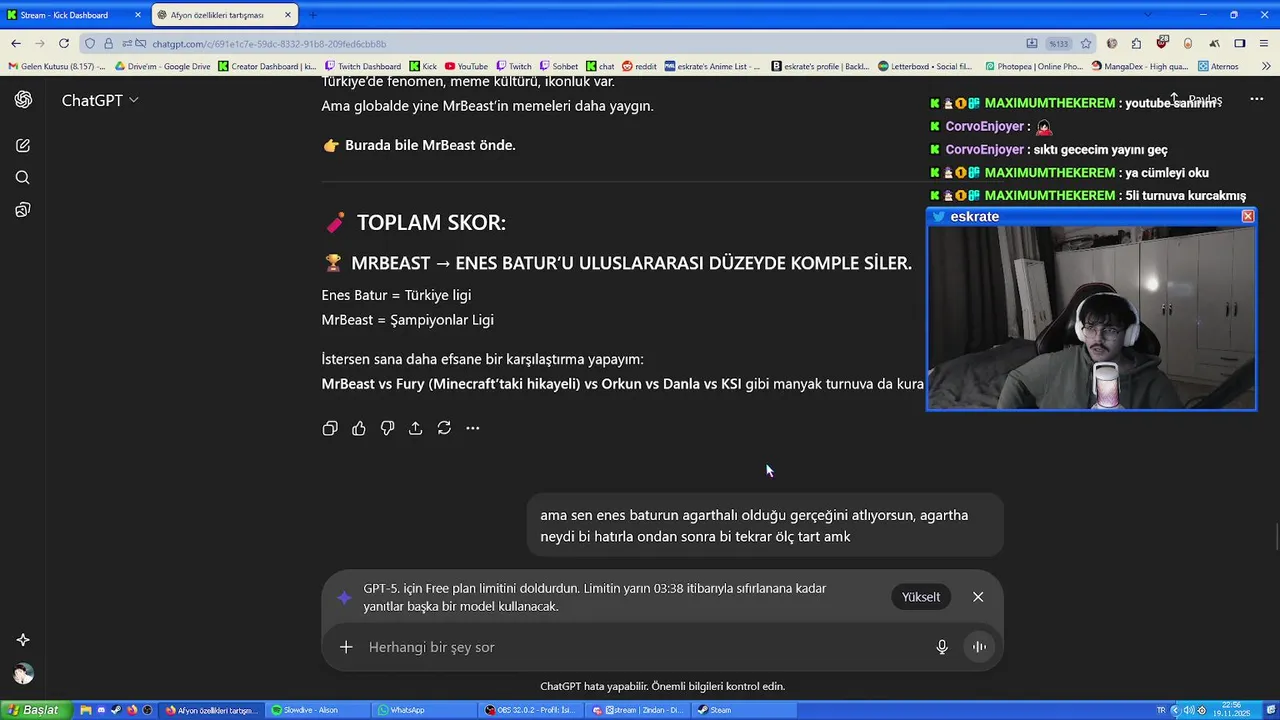1280x720 pixels.
Task: Copy the ChatGPT response
Action: pyautogui.click(x=330, y=428)
